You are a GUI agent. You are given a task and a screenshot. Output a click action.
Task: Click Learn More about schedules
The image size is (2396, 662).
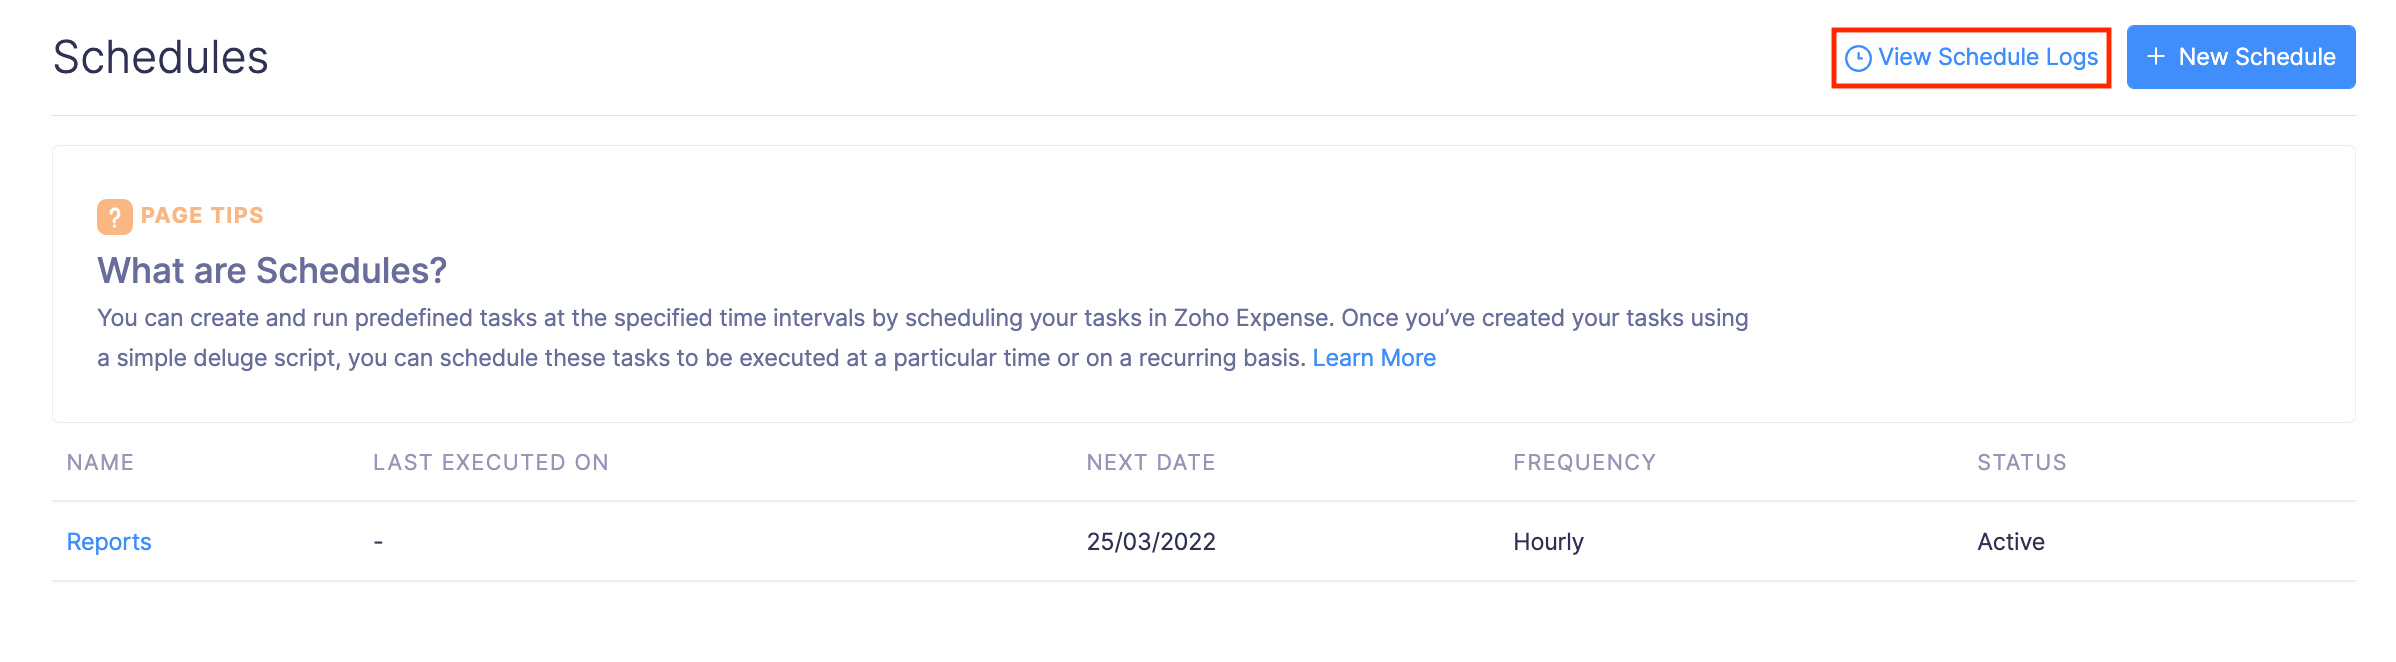[x=1375, y=357]
